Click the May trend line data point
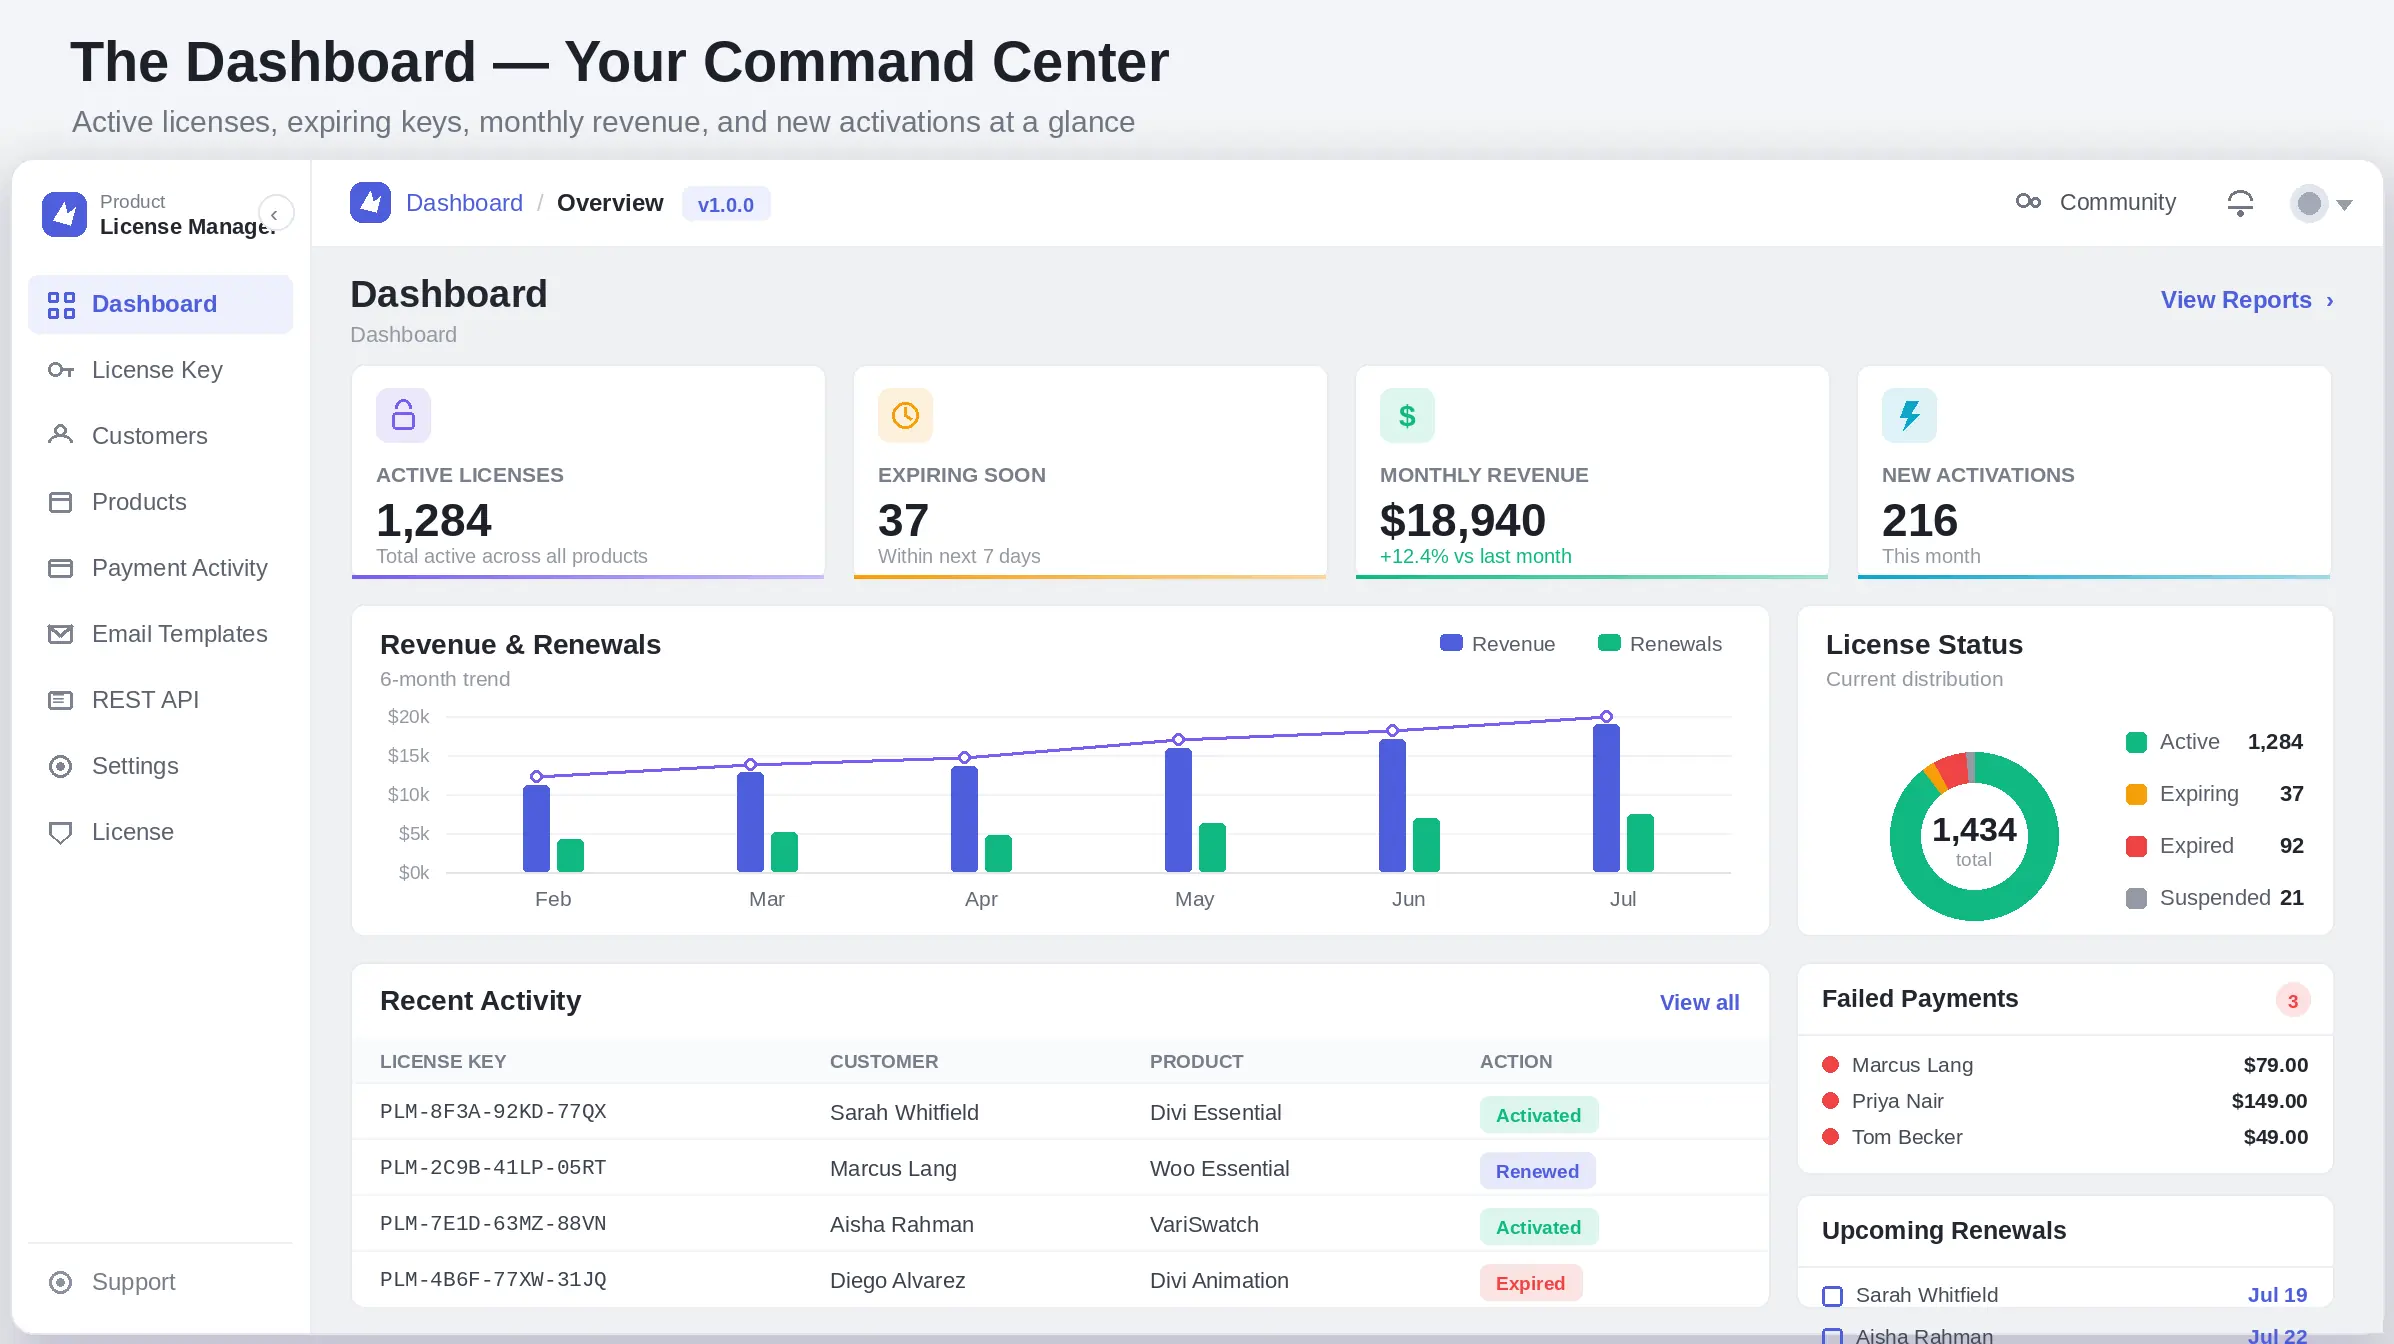This screenshot has height=1344, width=2394. [x=1178, y=740]
